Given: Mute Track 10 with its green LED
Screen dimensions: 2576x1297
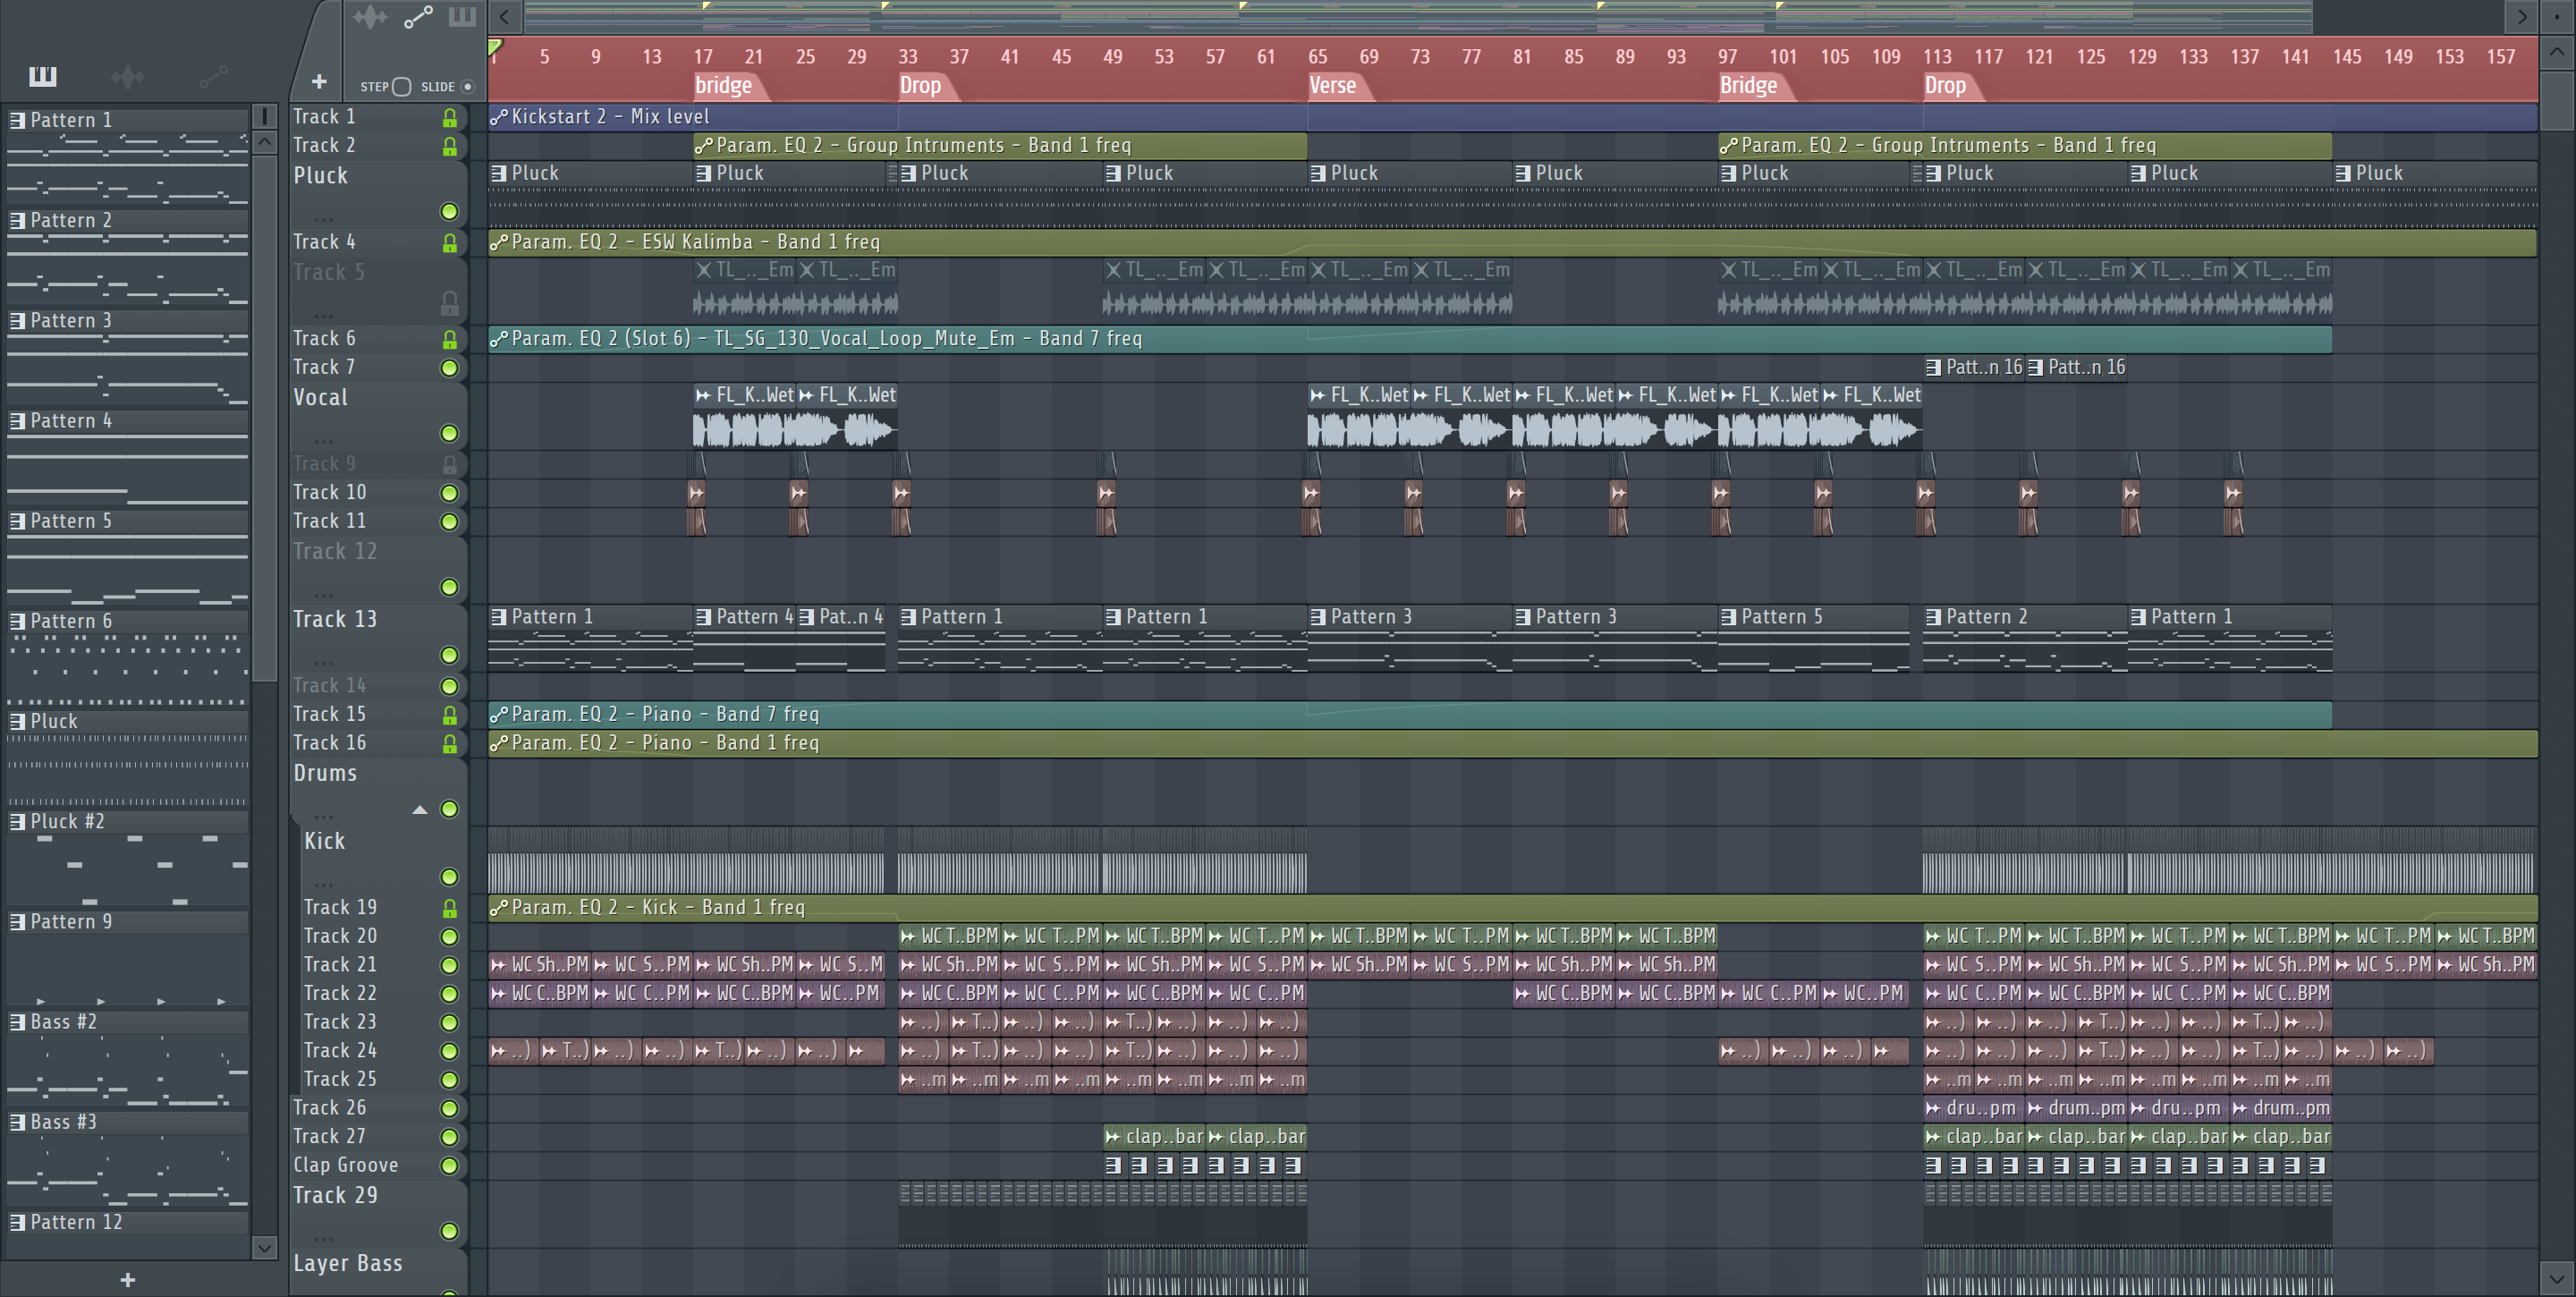Looking at the screenshot, I should (x=449, y=493).
